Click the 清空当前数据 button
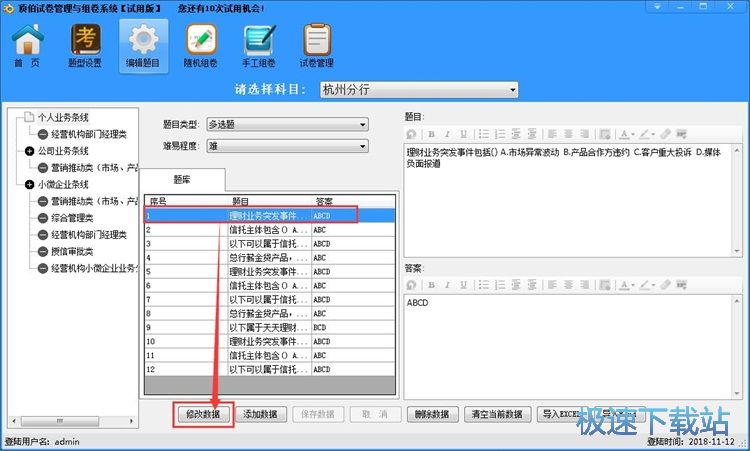 click(497, 414)
